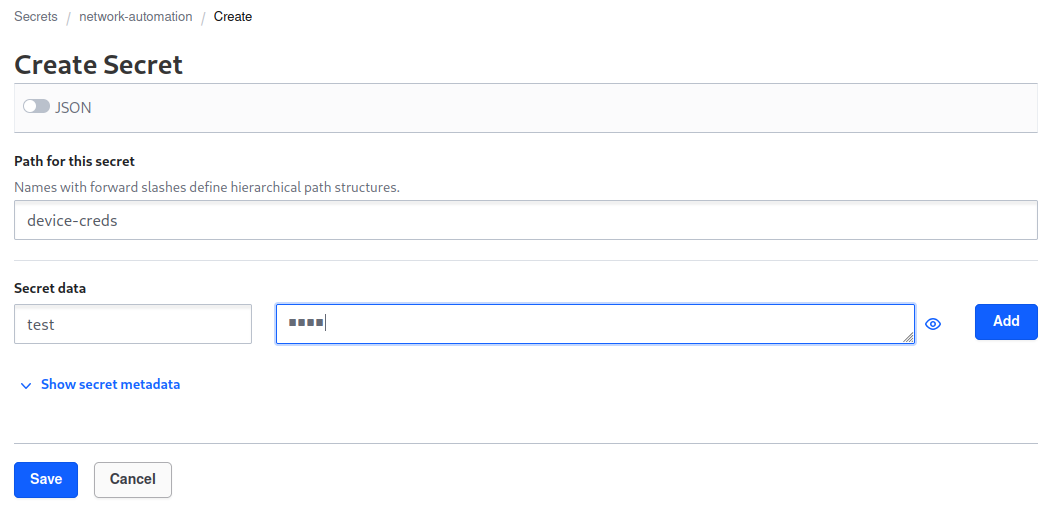
Task: Reveal the masked secret value with eye icon
Action: (933, 324)
